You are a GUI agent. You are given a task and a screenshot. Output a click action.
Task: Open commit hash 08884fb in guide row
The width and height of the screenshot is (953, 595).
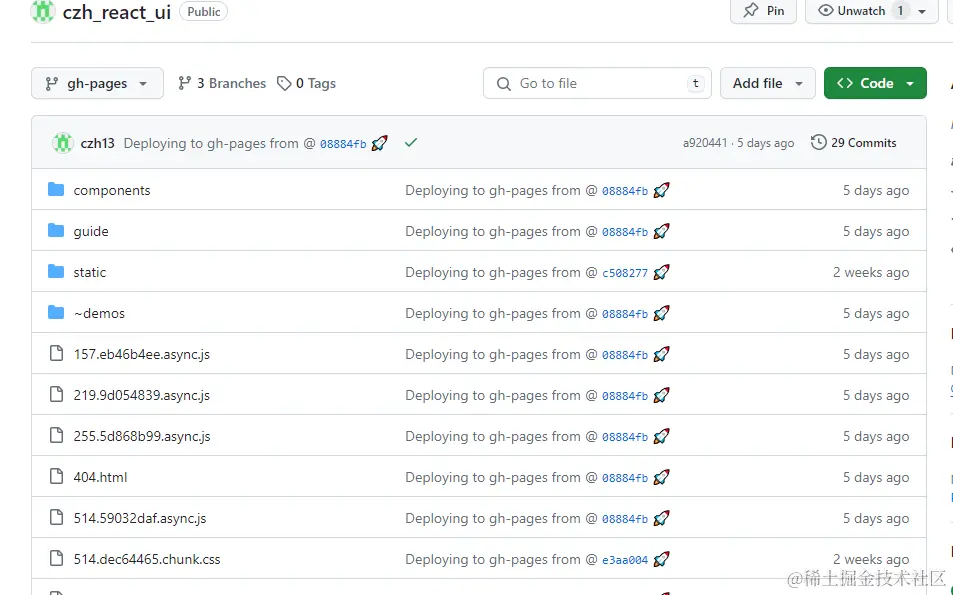625,232
